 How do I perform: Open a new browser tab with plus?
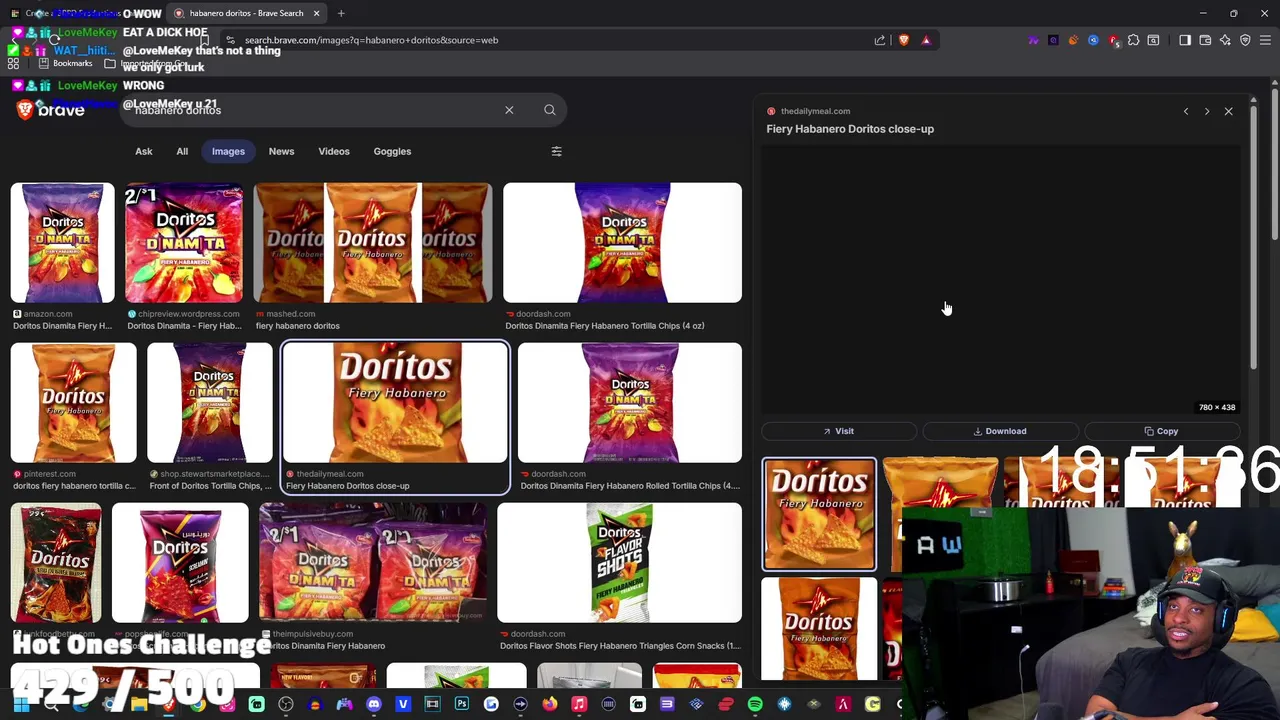click(x=341, y=13)
